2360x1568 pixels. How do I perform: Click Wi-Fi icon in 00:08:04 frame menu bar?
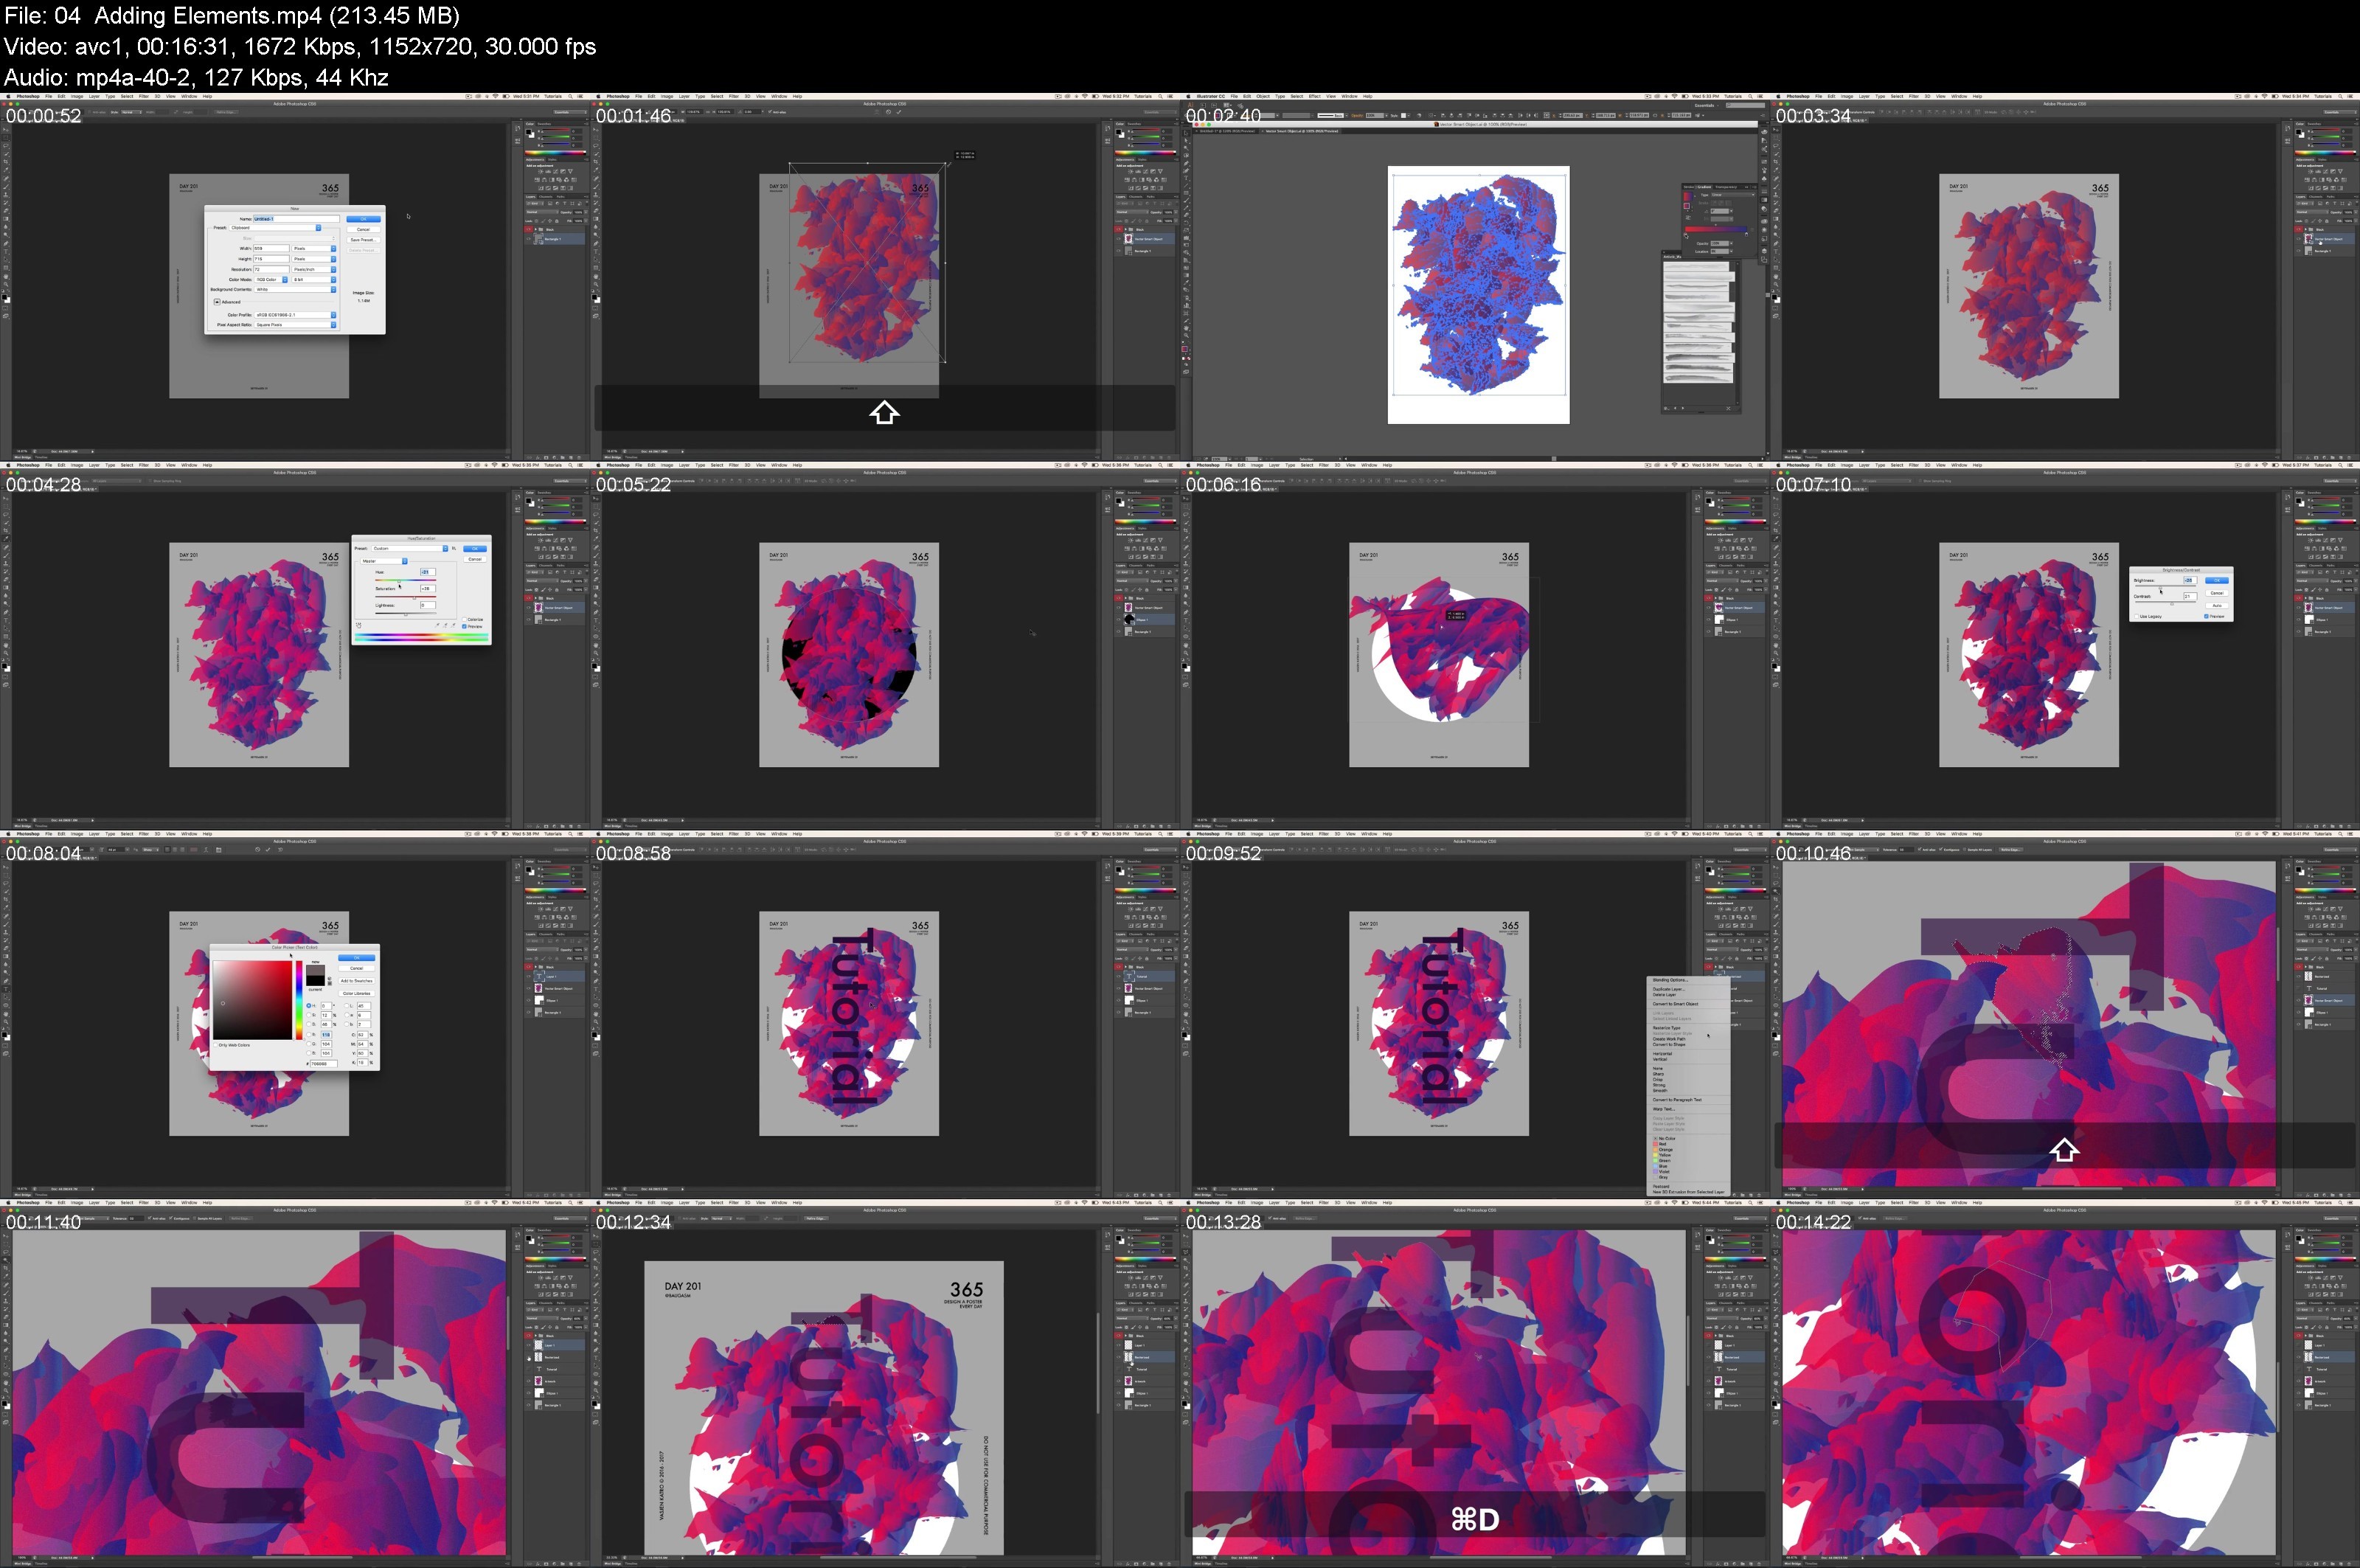496,835
